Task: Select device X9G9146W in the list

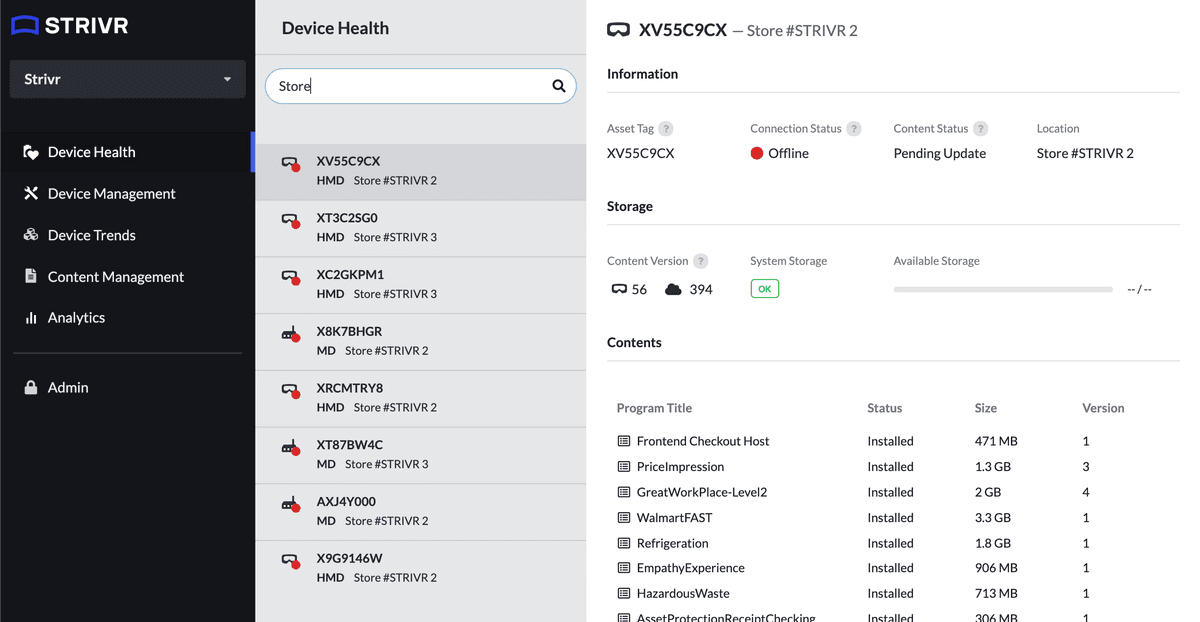Action: point(421,570)
